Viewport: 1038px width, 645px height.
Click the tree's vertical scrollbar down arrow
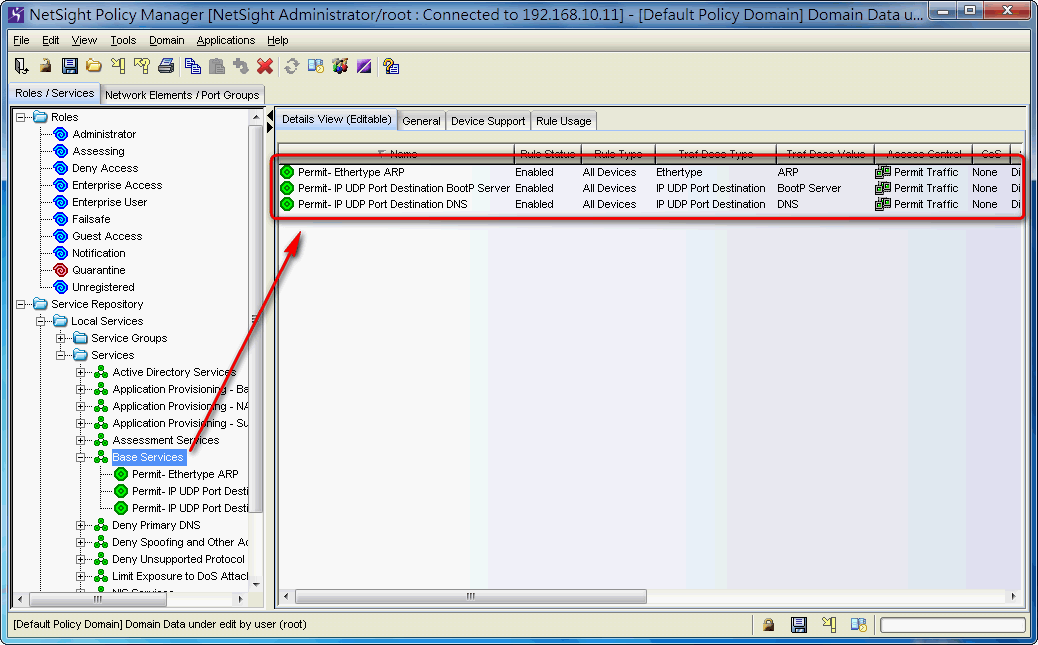coord(256,585)
